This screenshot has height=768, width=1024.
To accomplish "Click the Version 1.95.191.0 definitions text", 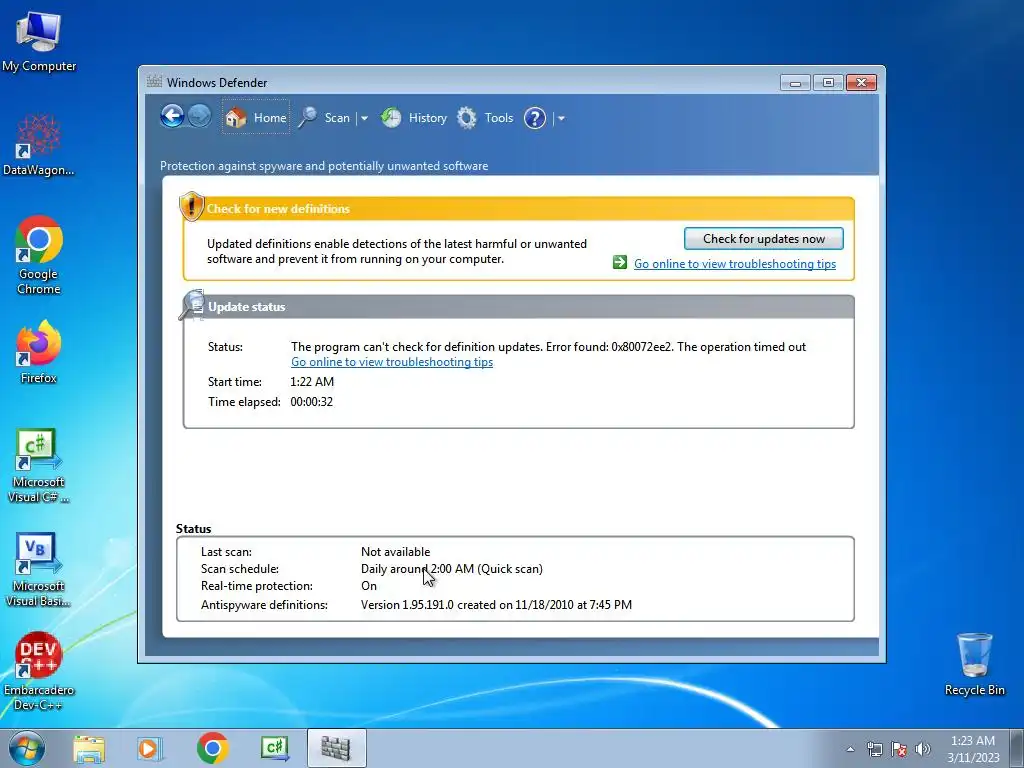I will point(496,605).
